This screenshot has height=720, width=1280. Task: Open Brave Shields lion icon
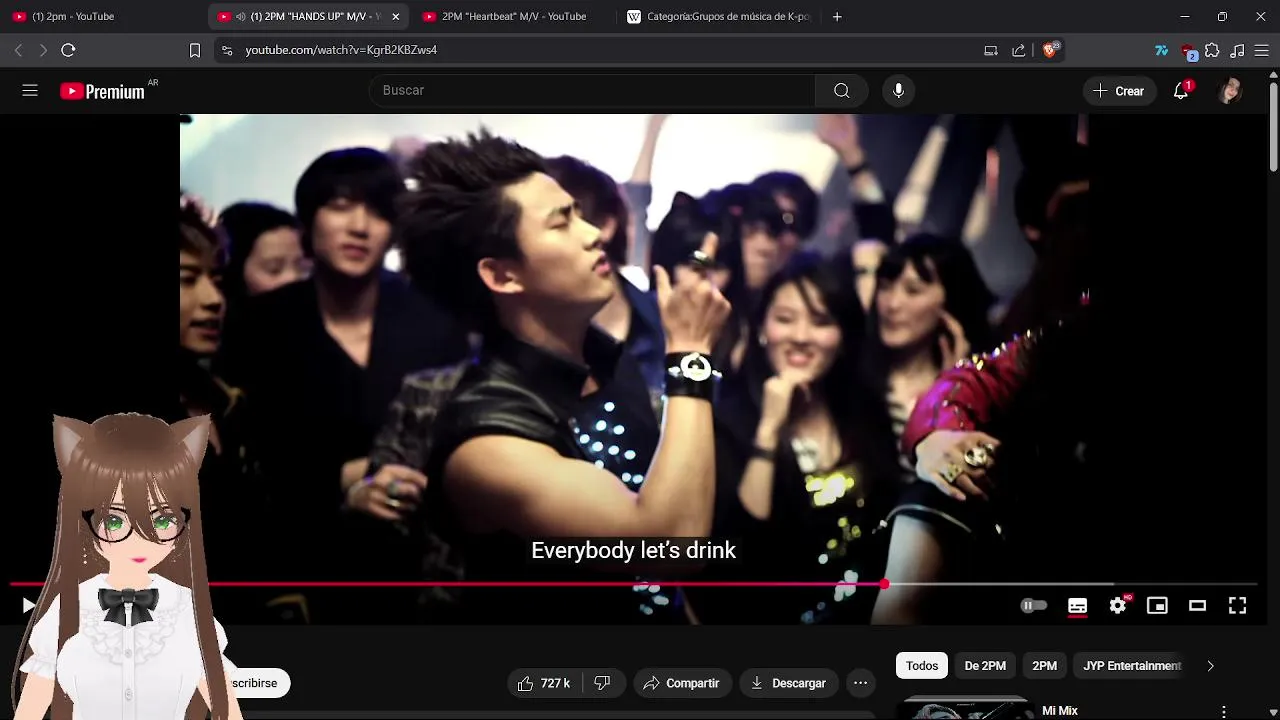(x=1051, y=50)
